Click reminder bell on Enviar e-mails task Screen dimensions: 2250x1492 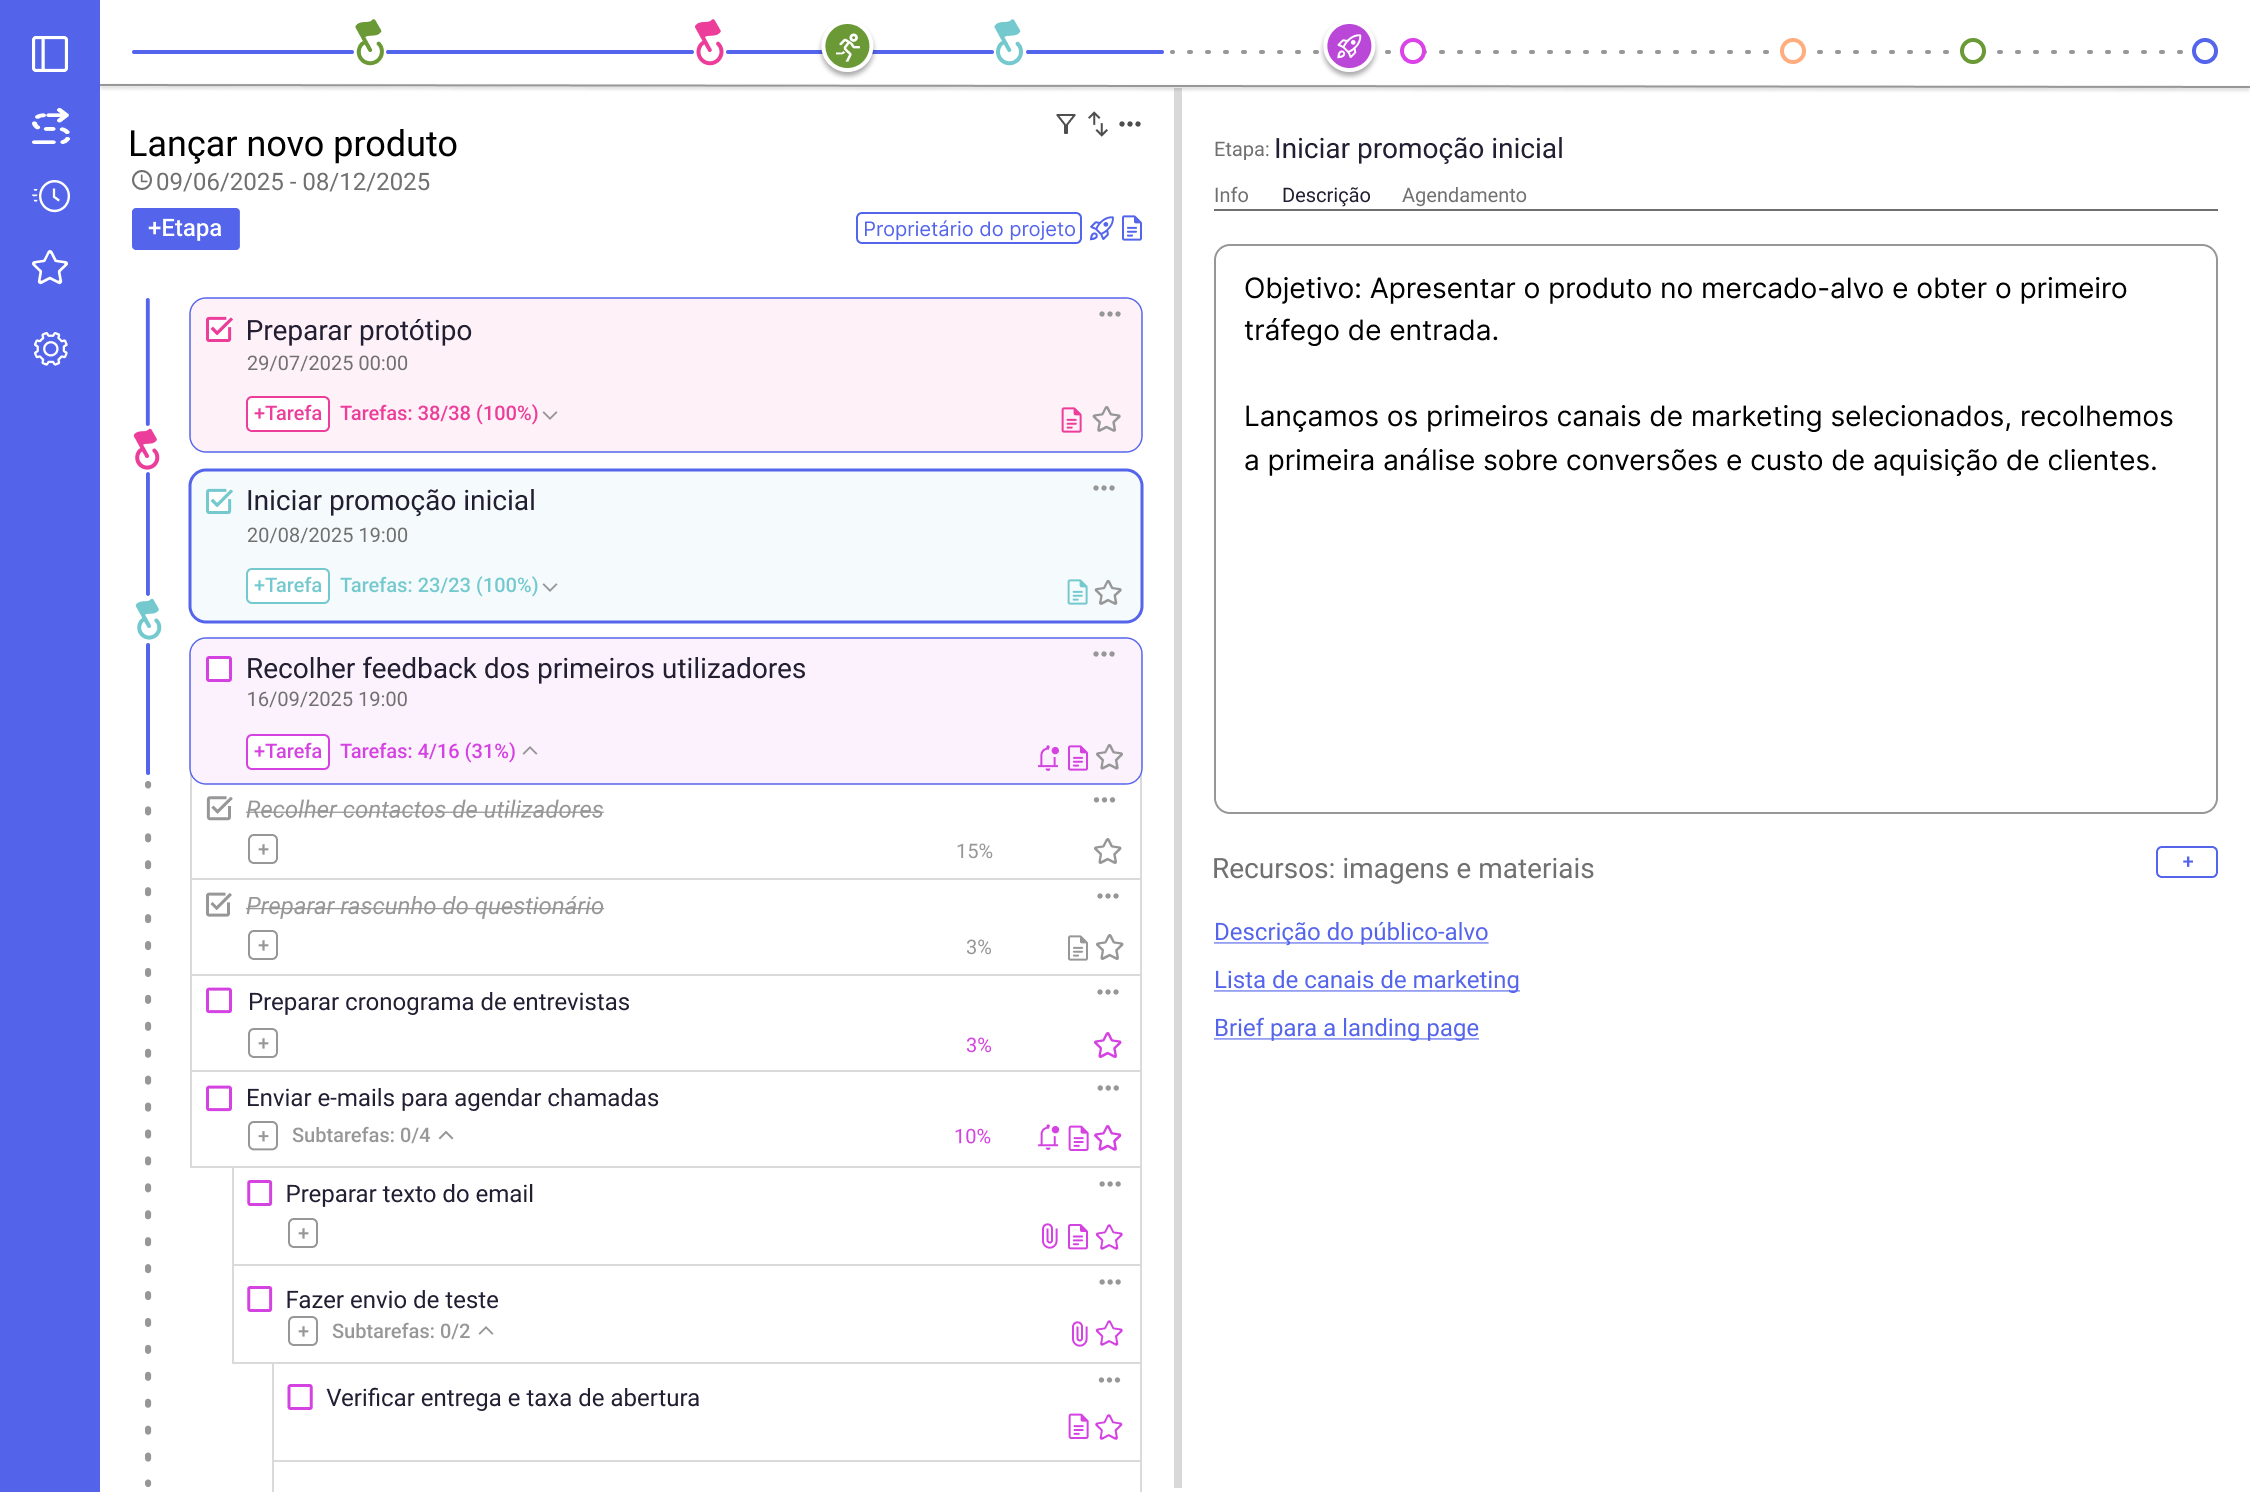tap(1048, 1137)
